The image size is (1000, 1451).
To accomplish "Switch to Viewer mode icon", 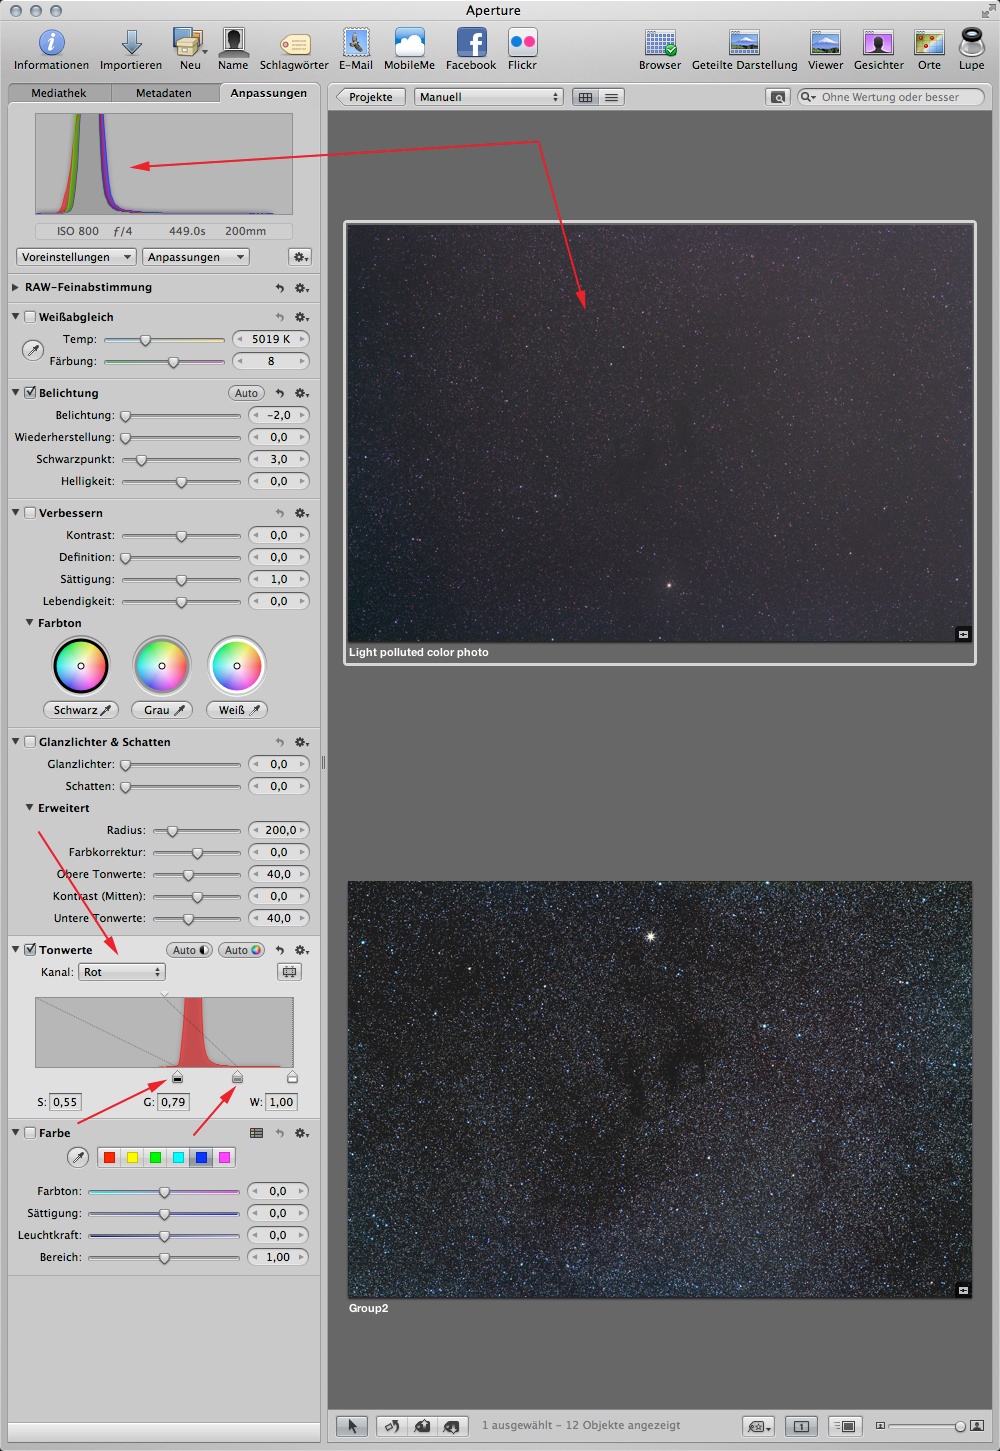I will pos(825,42).
